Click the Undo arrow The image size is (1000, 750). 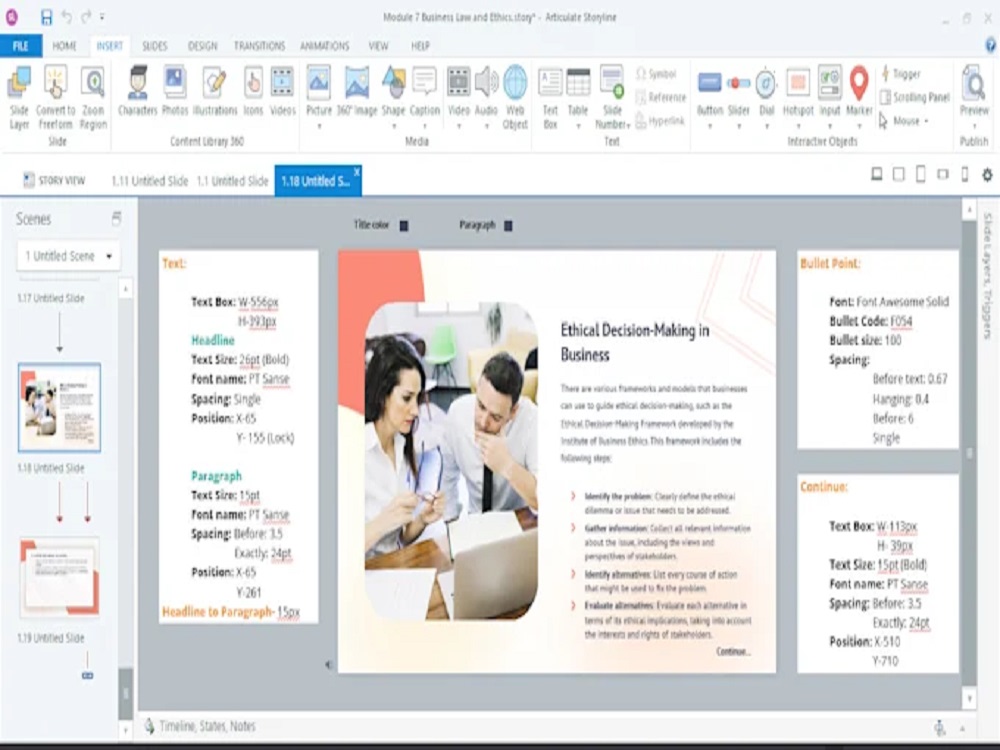(66, 17)
